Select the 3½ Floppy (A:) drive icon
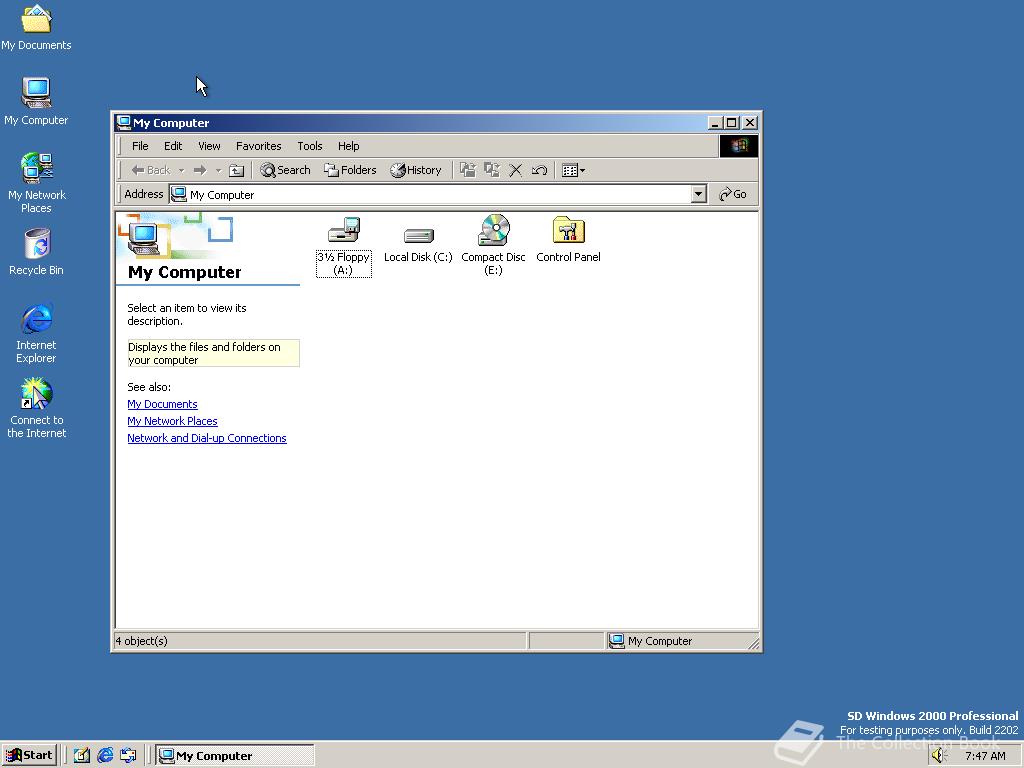 pyautogui.click(x=344, y=246)
